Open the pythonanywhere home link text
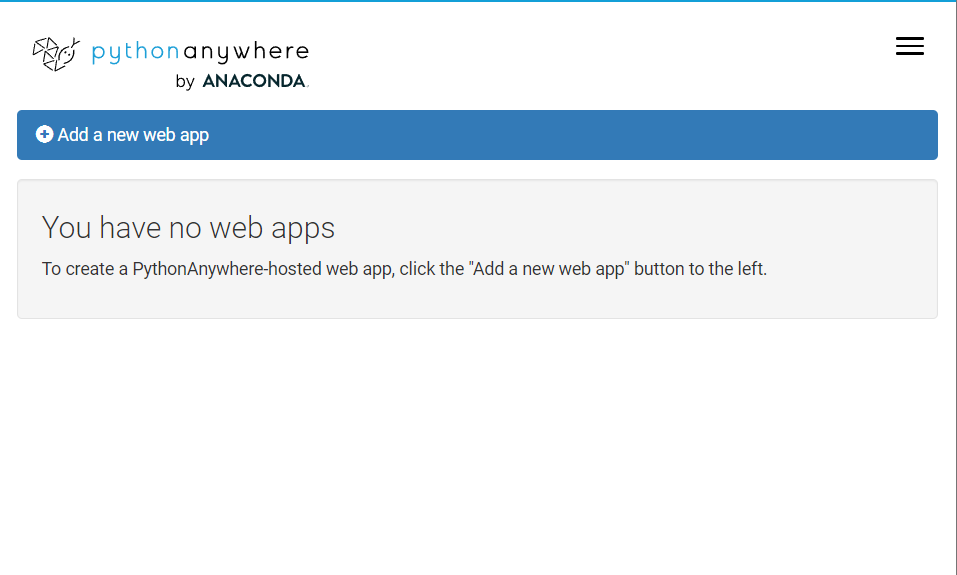Viewport: 957px width, 575px height. (200, 52)
